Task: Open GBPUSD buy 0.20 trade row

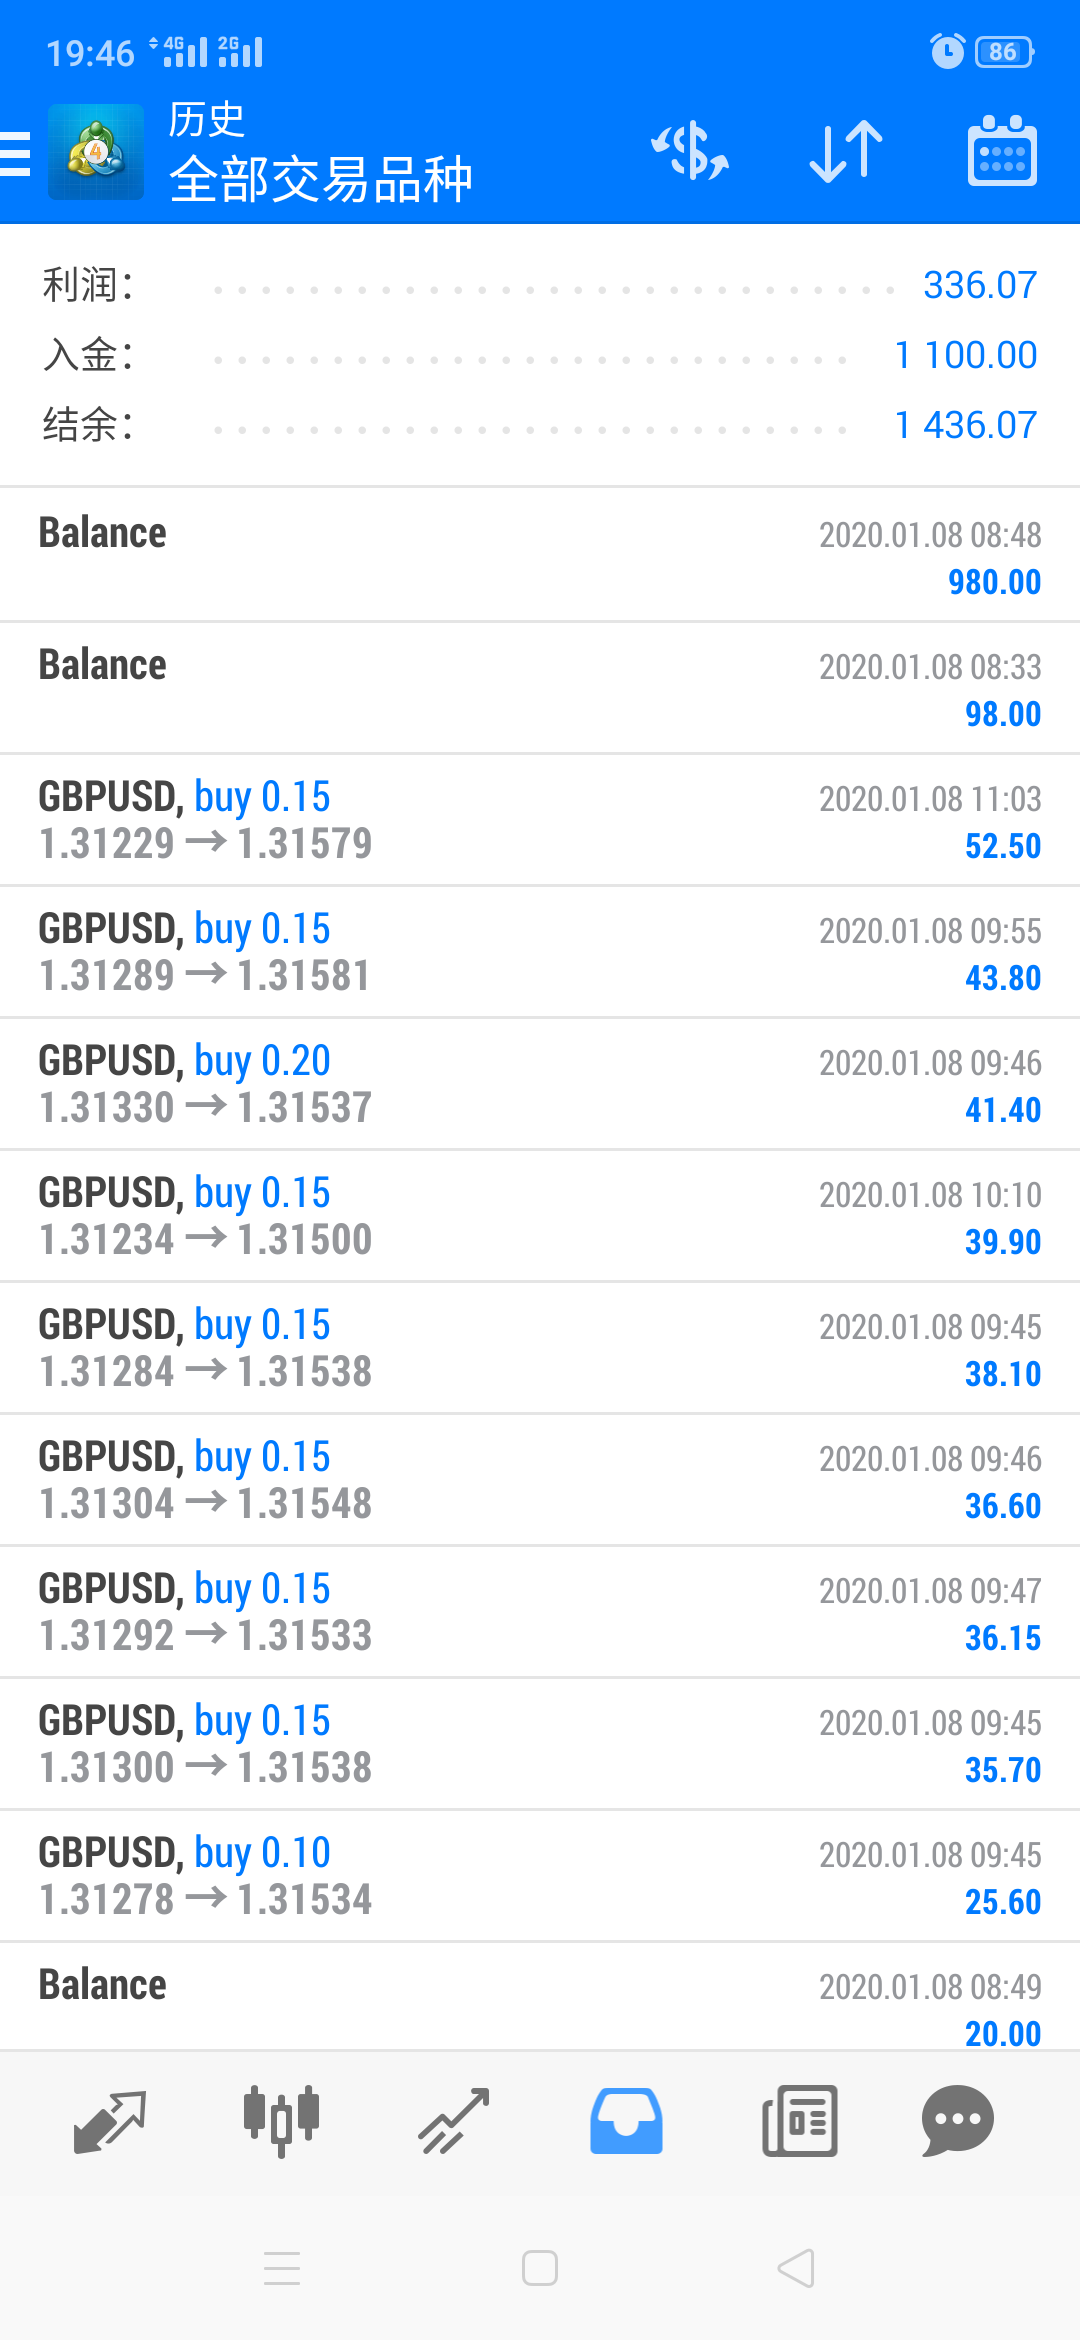Action: coord(540,1084)
